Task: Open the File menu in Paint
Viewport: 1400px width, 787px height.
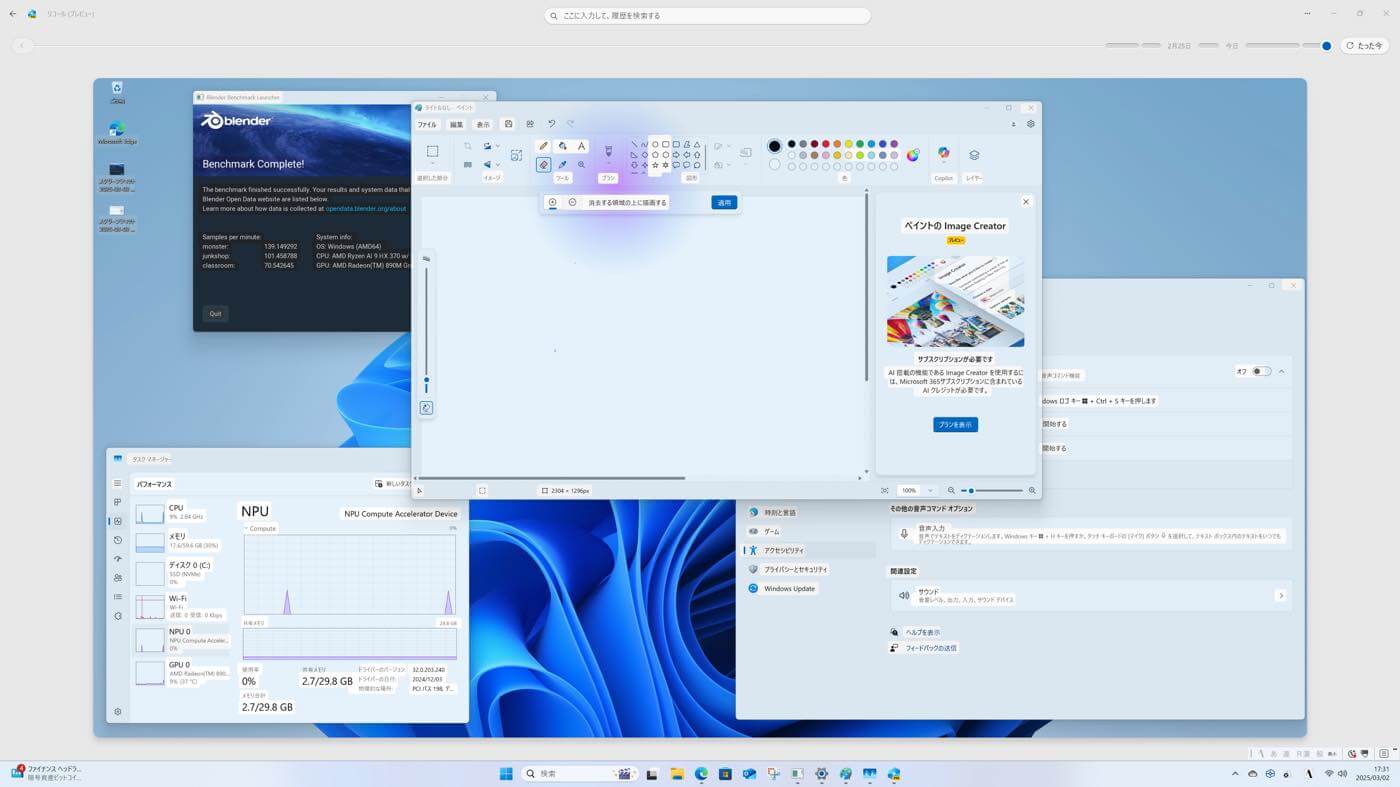Action: pos(427,125)
